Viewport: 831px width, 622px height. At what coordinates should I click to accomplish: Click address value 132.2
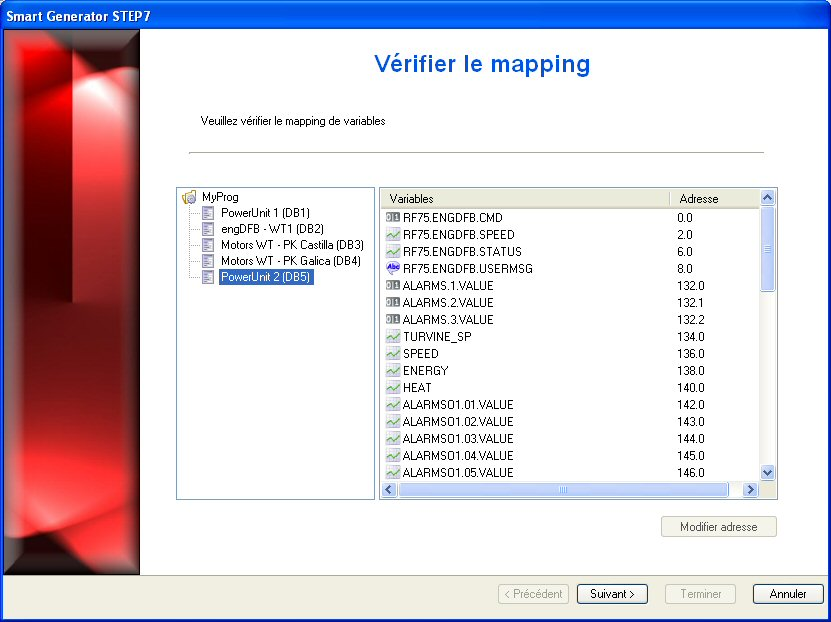[691, 319]
